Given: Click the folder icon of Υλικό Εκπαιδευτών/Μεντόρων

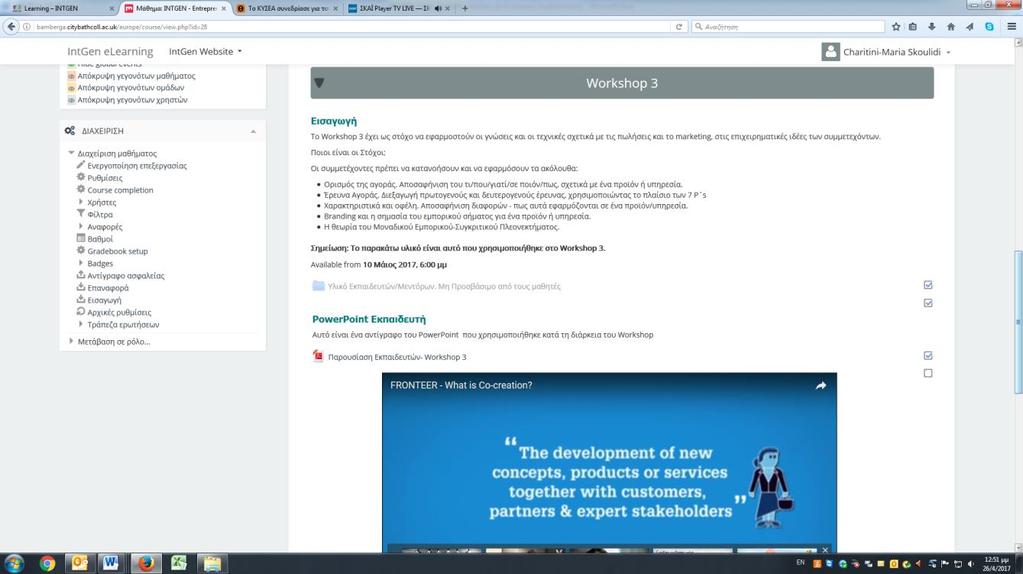Looking at the screenshot, I should (x=318, y=286).
